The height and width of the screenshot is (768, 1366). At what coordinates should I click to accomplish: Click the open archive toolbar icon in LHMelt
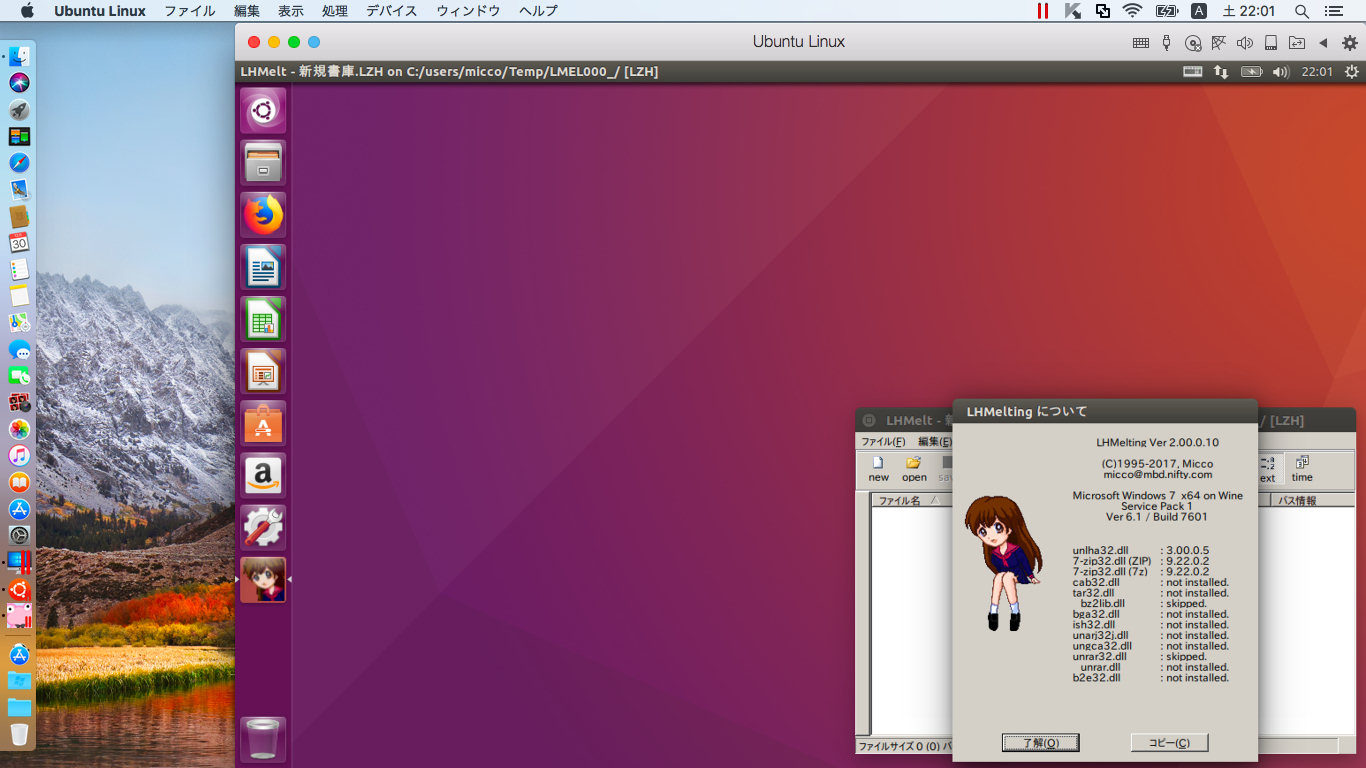tap(914, 469)
